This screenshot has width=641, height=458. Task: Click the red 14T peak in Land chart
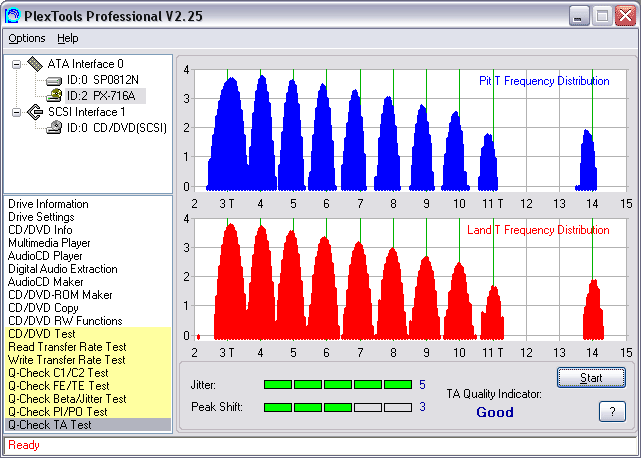click(x=593, y=310)
